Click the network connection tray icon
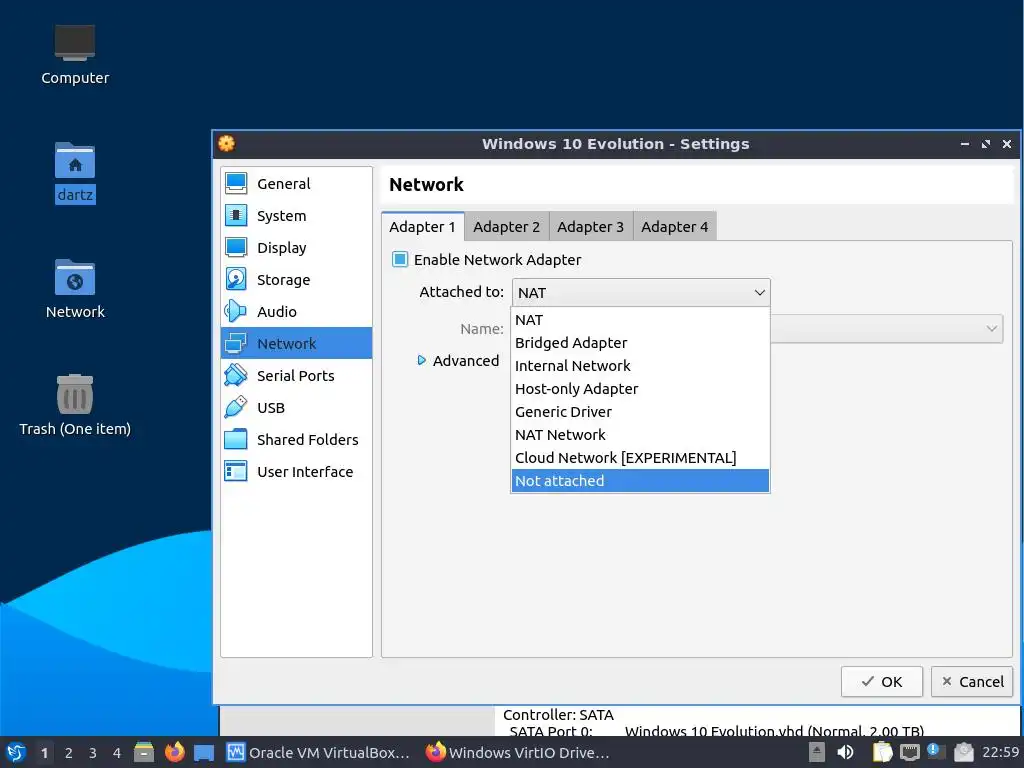 point(909,753)
